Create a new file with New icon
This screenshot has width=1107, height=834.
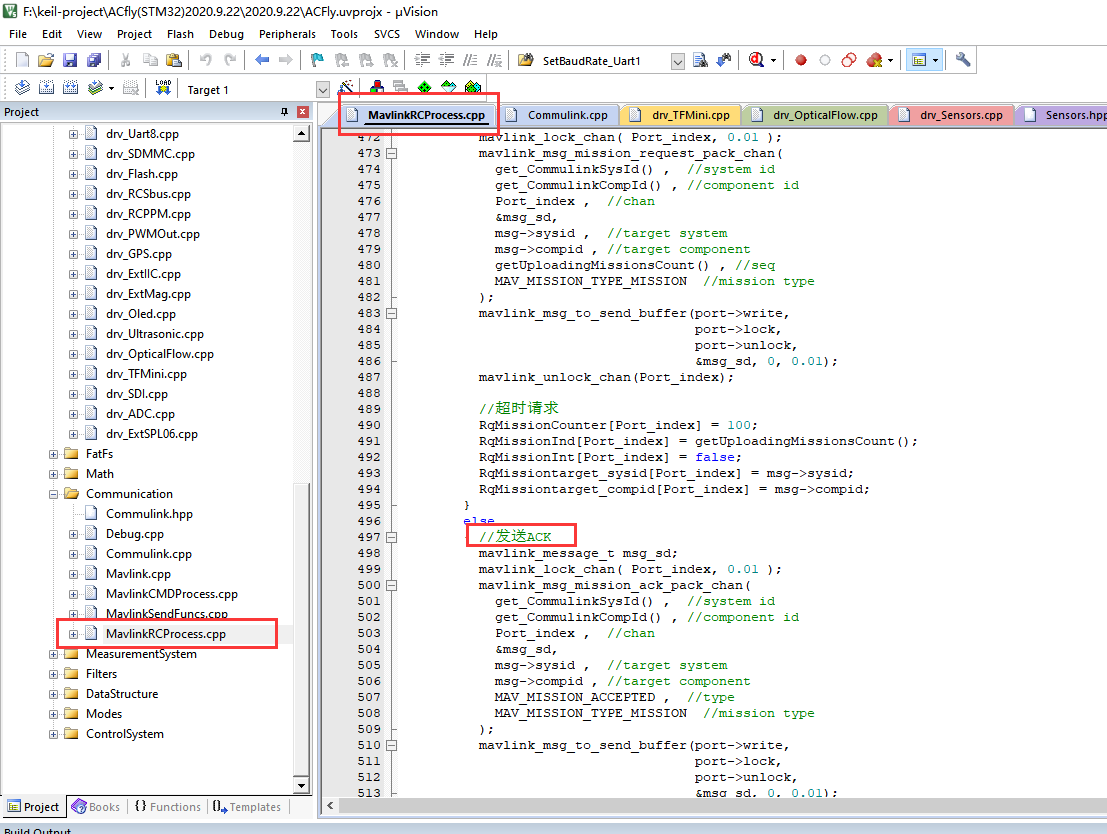[22, 60]
